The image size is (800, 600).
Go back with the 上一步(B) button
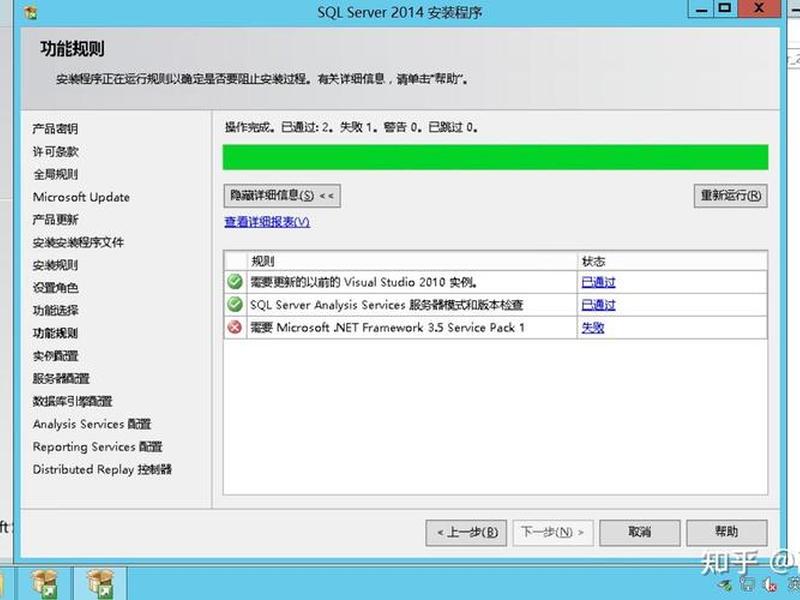(466, 533)
